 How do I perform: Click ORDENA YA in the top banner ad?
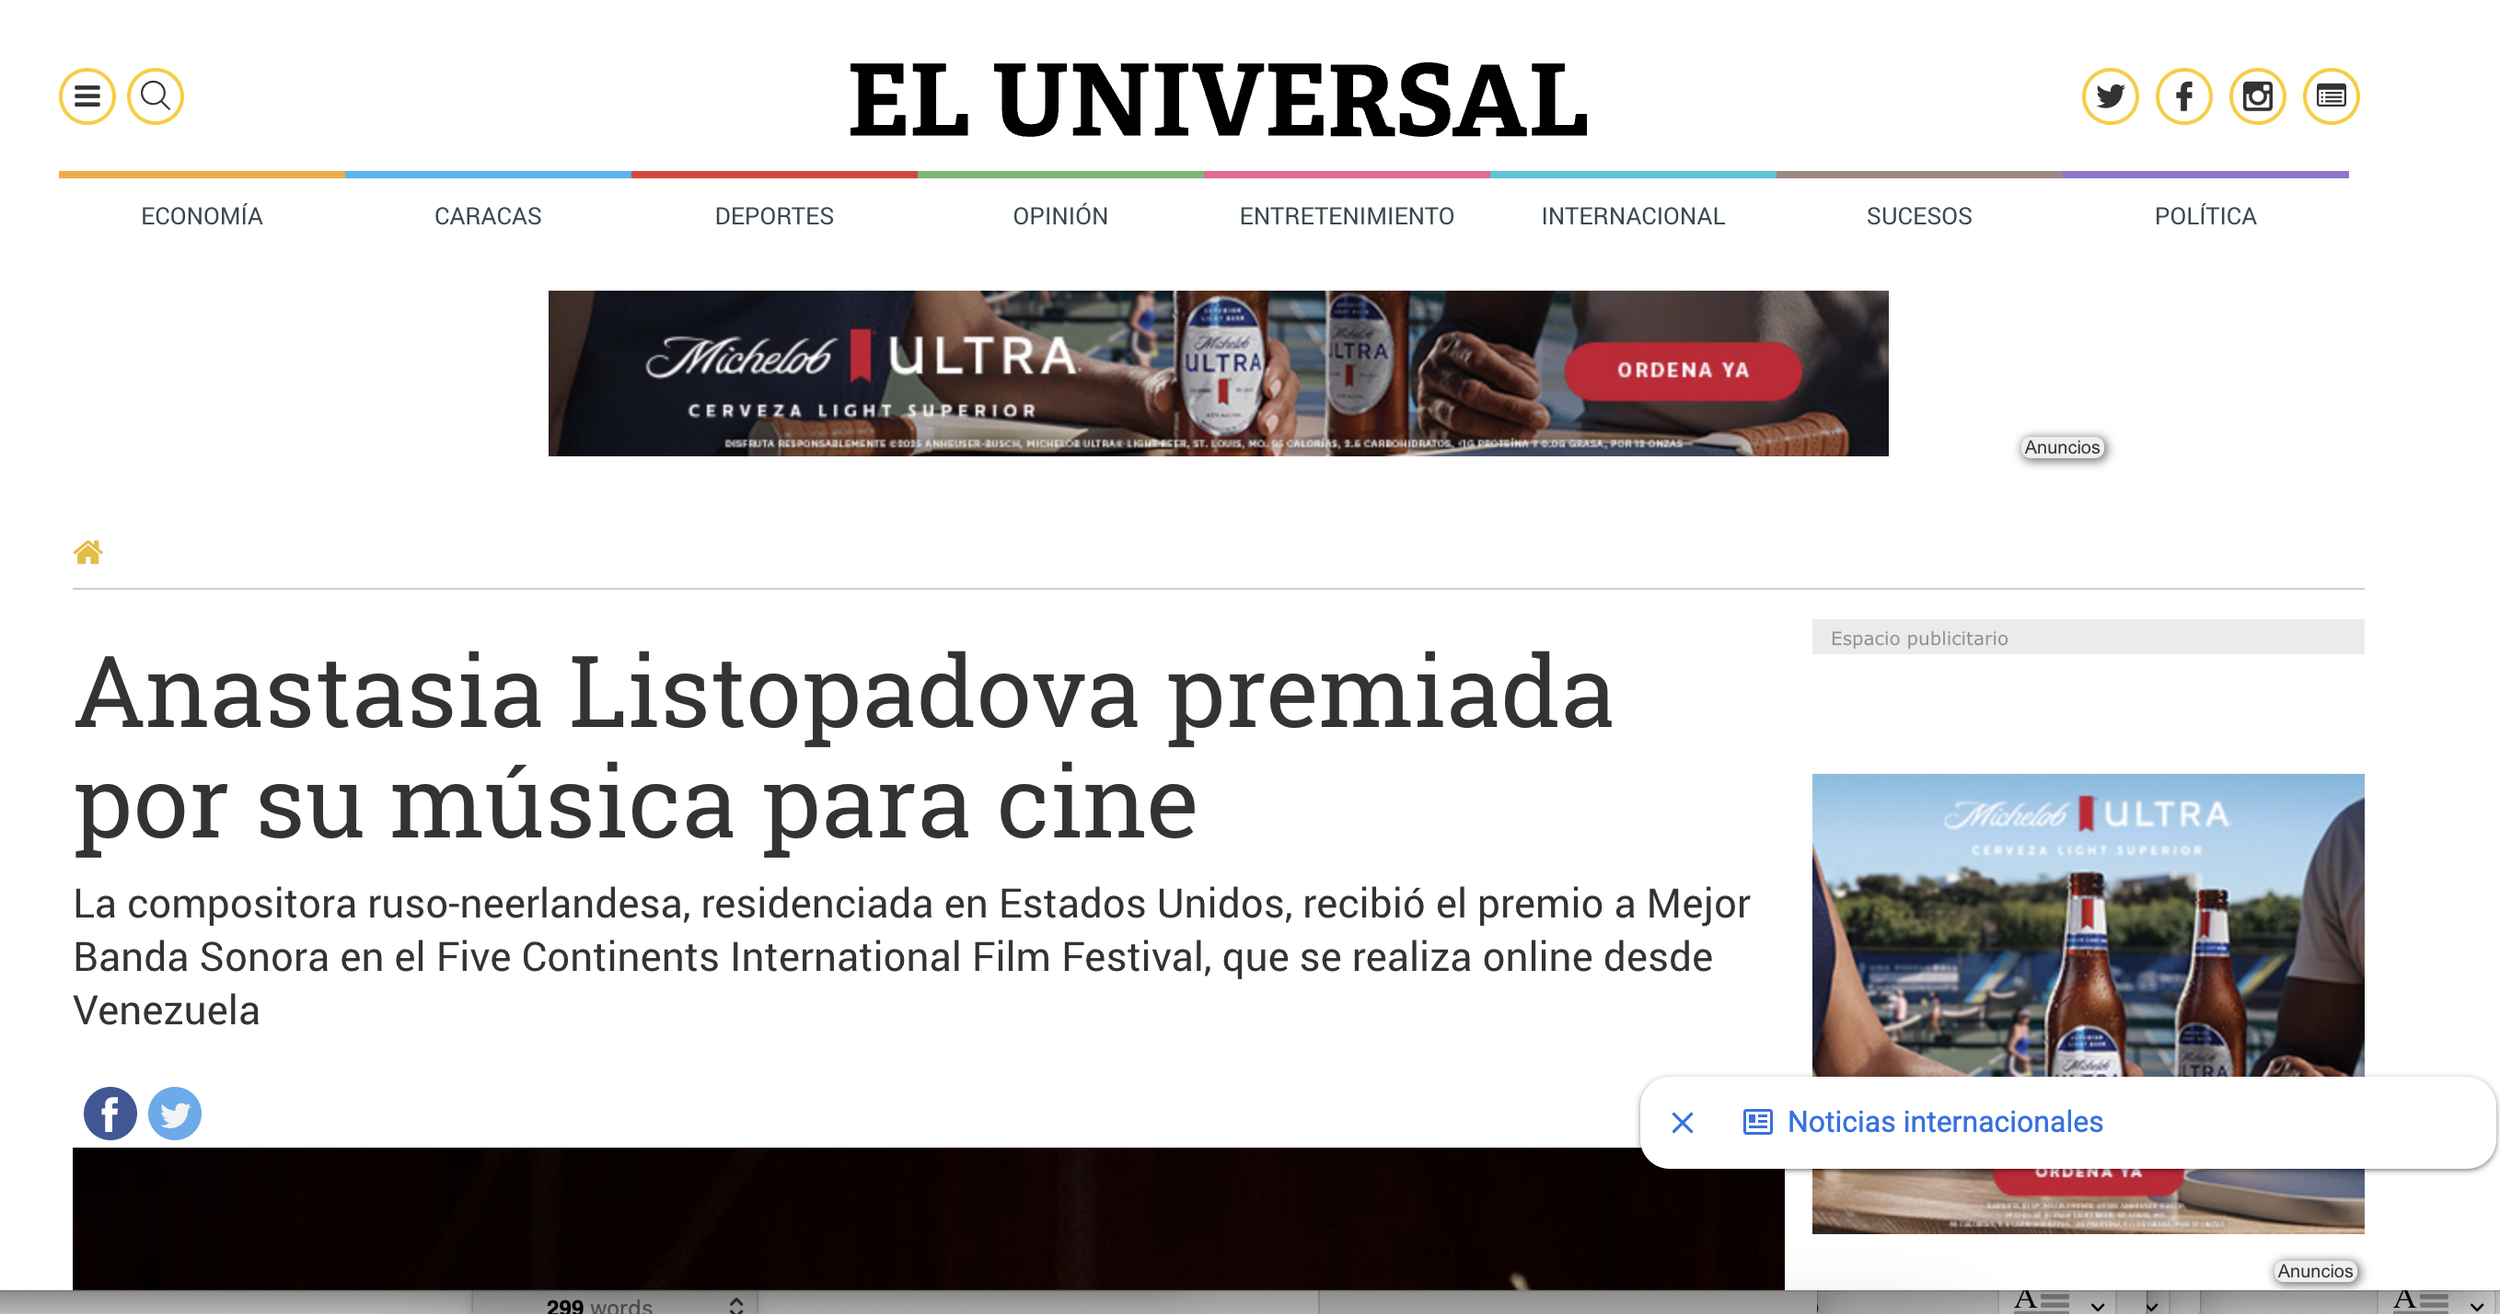1683,371
